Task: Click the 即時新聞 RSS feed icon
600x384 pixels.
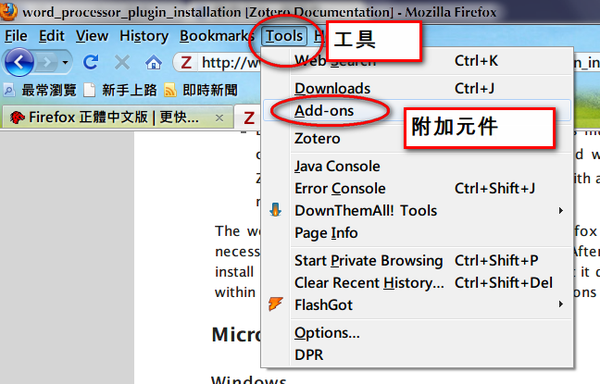Action: [x=170, y=90]
